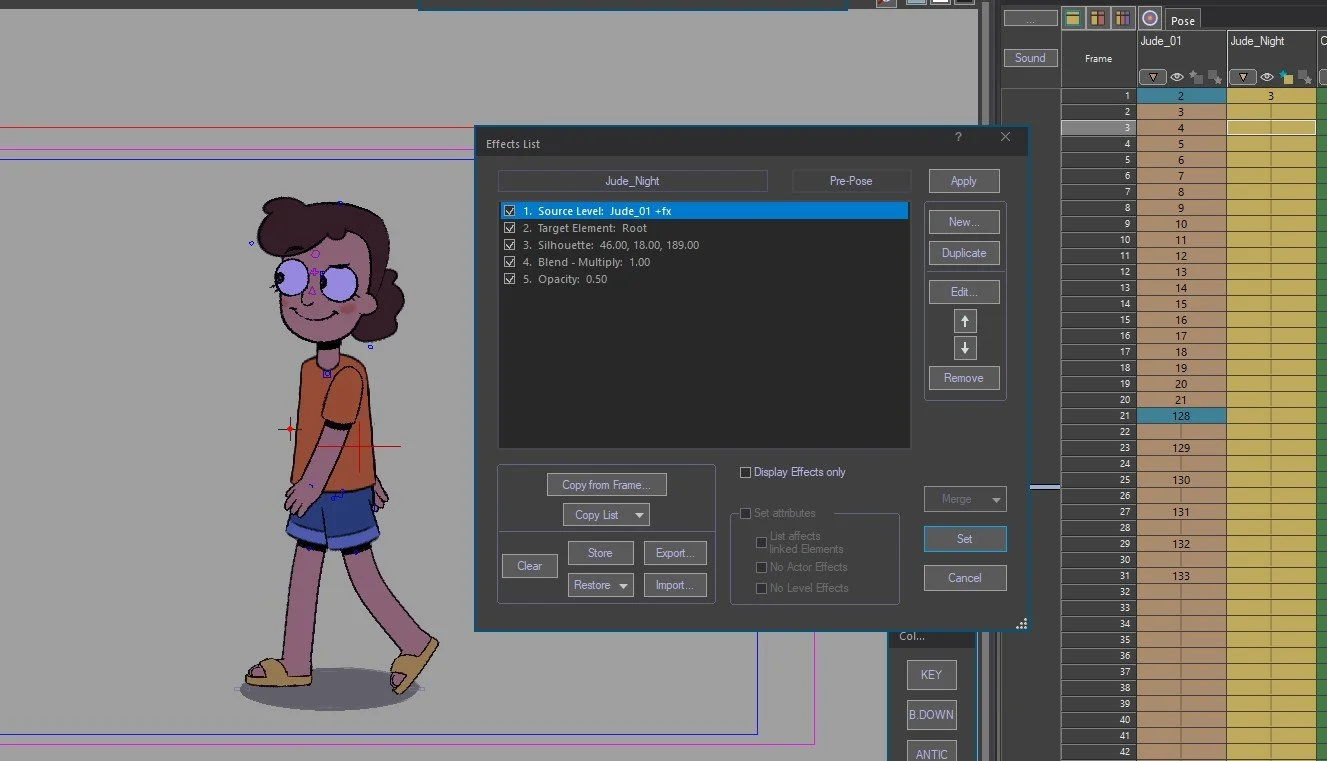
Task: Click the Sound button
Action: (1030, 58)
